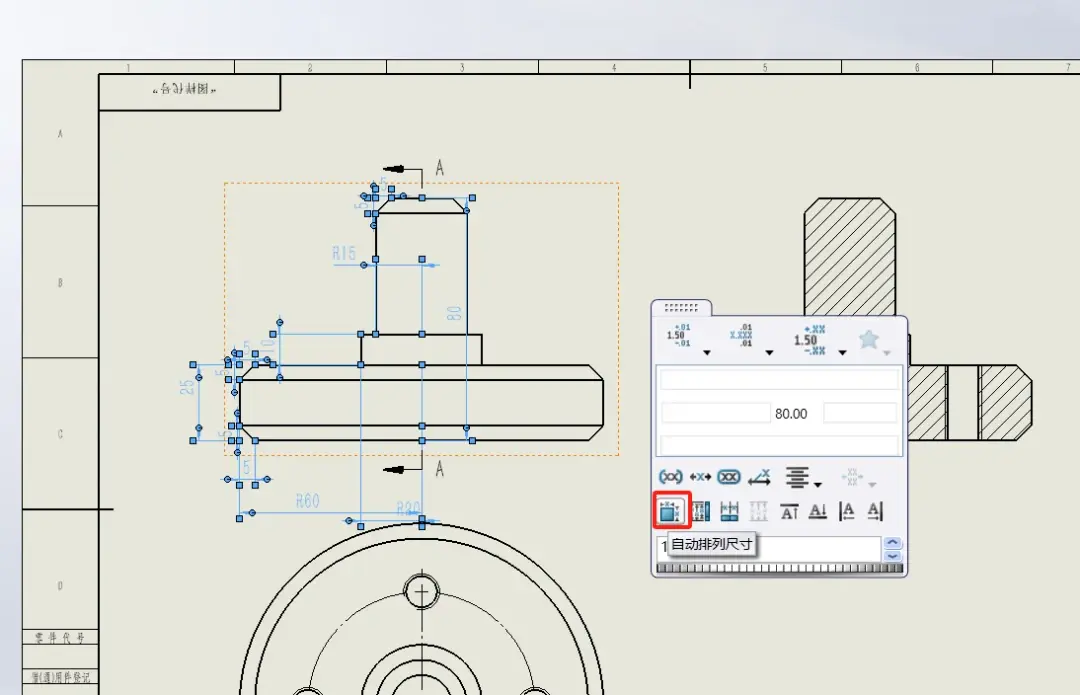This screenshot has width=1080, height=695.
Task: Open the unit precision dropdown
Action: click(769, 353)
